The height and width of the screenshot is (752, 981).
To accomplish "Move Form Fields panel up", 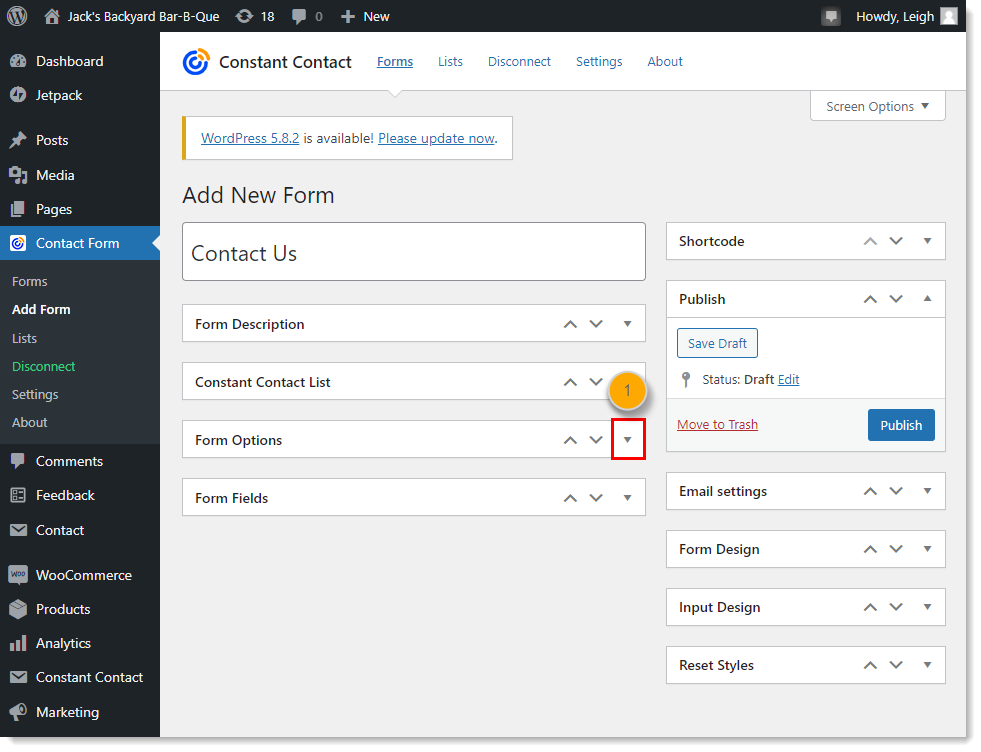I will (x=570, y=498).
